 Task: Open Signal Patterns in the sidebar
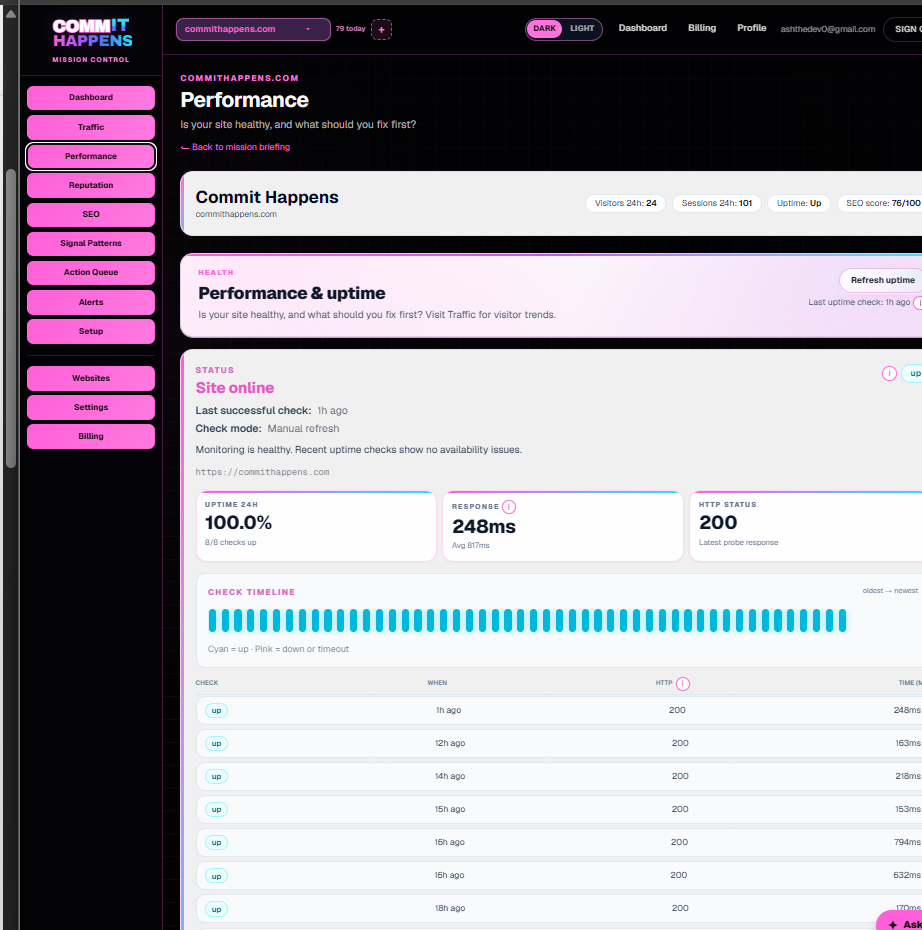coord(91,243)
